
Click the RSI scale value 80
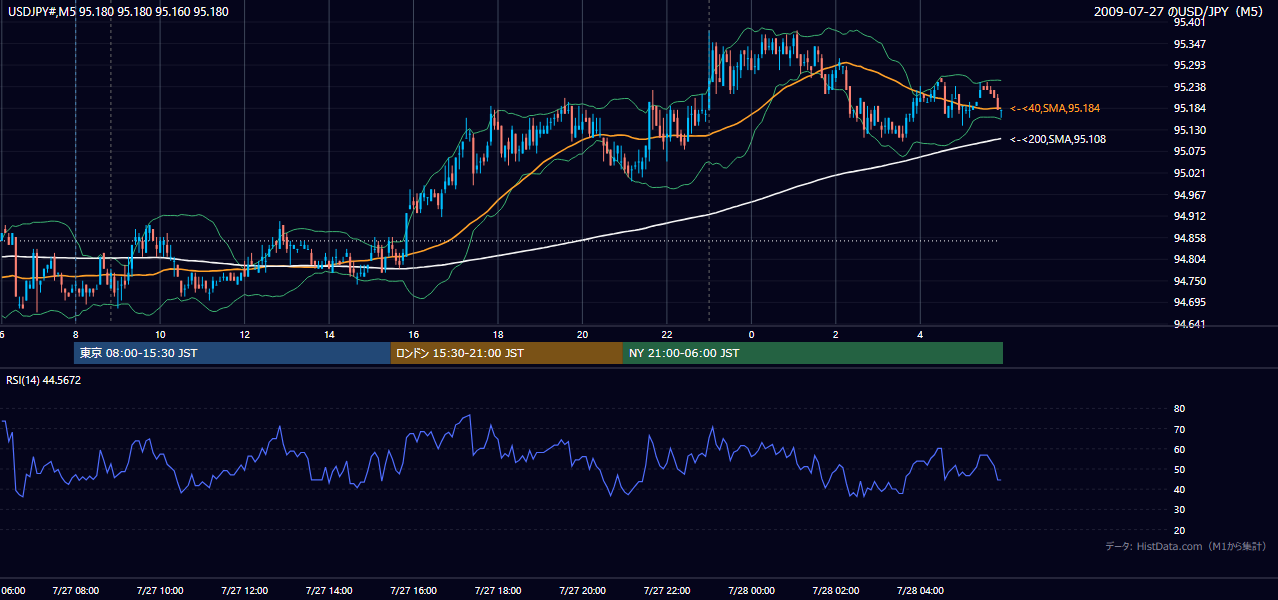coord(1179,409)
